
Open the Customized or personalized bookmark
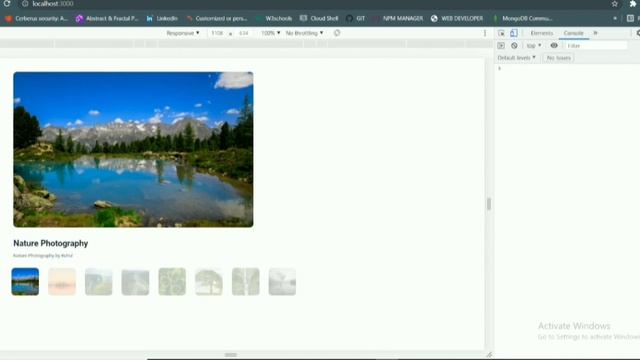click(x=217, y=18)
